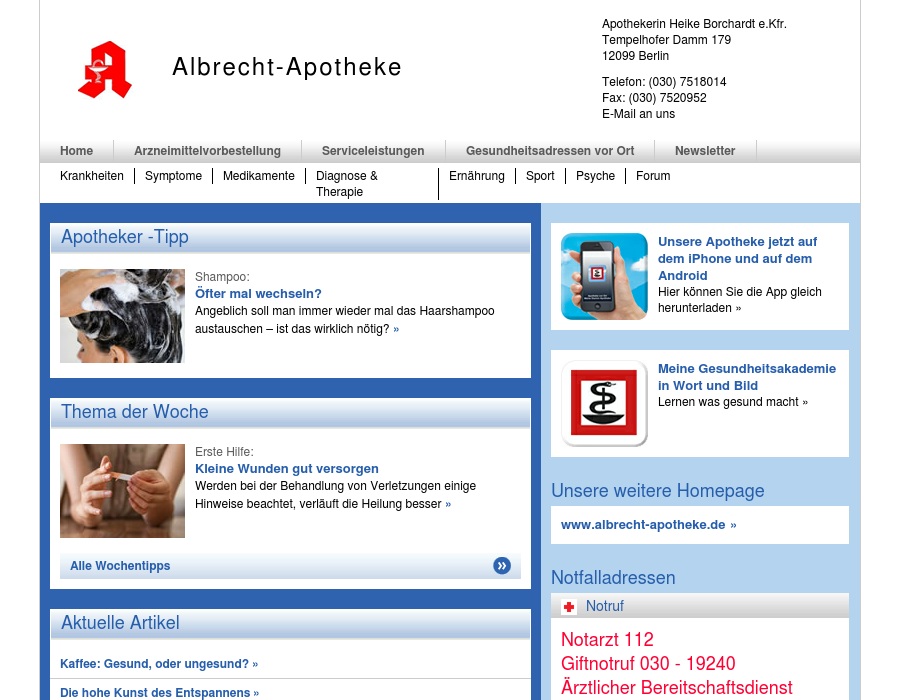Open Gesundheitsadressen vor Ort menu item
Image resolution: width=900 pixels, height=700 pixels.
[x=550, y=151]
